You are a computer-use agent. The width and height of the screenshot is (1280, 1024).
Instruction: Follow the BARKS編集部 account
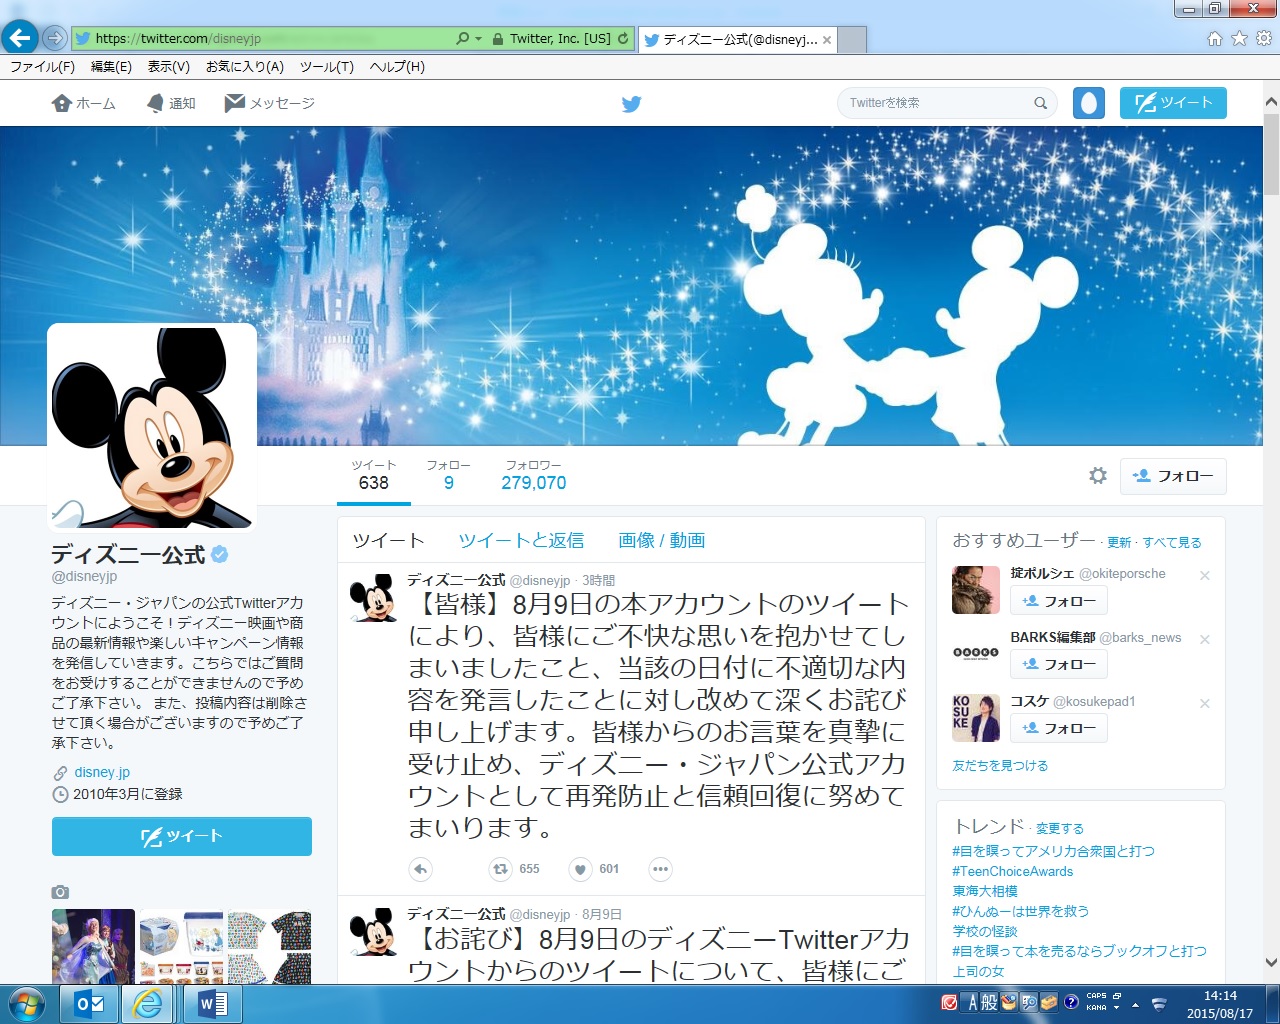pyautogui.click(x=1059, y=664)
